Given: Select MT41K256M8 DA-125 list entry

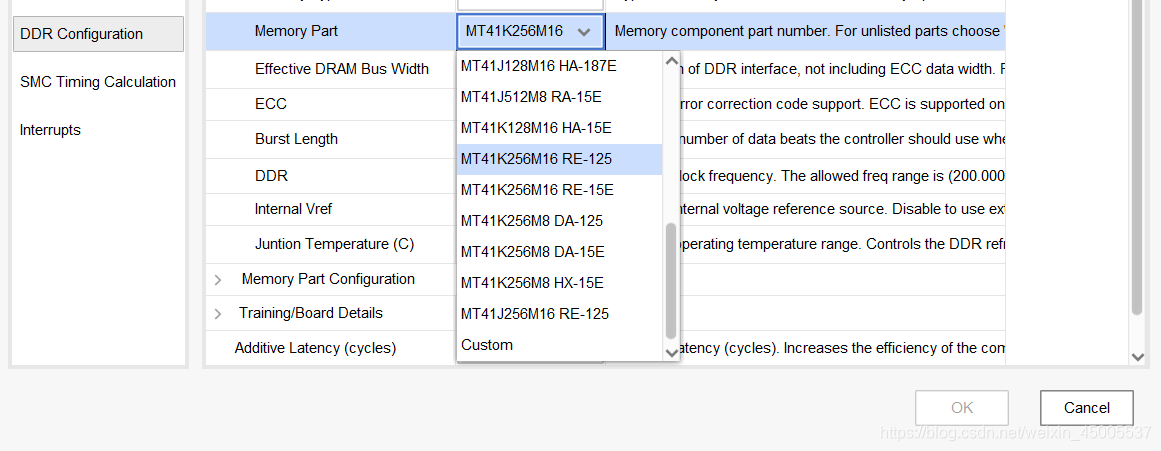Looking at the screenshot, I should [x=532, y=221].
